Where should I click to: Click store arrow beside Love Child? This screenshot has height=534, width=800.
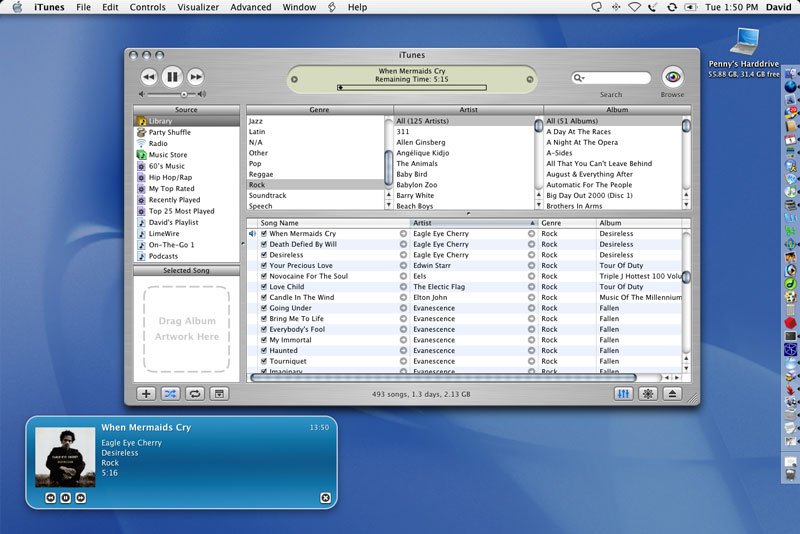click(403, 287)
